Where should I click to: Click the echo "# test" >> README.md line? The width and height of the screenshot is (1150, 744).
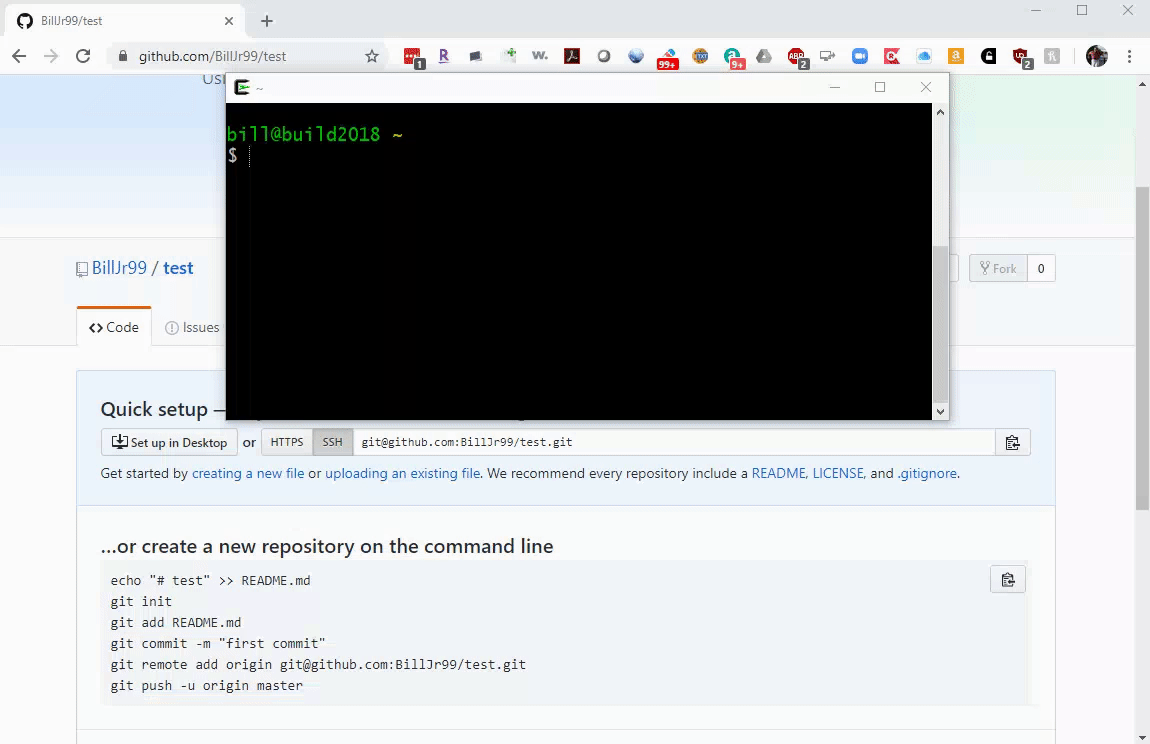pyautogui.click(x=210, y=580)
